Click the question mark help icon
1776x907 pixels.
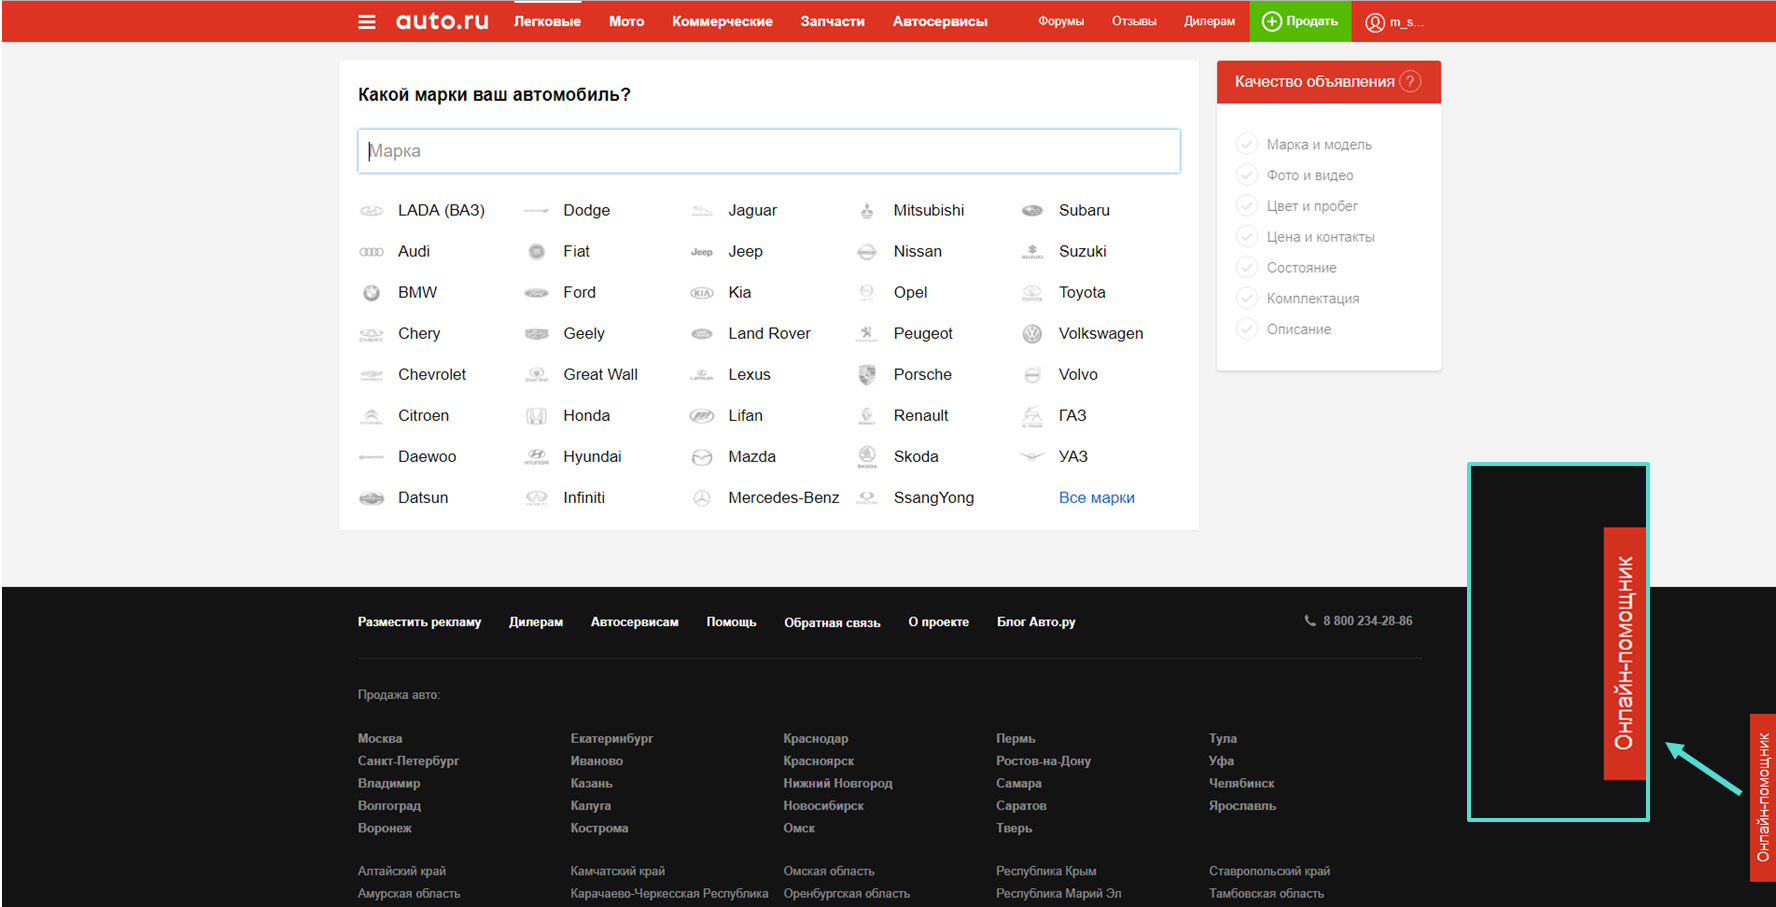(x=1410, y=82)
